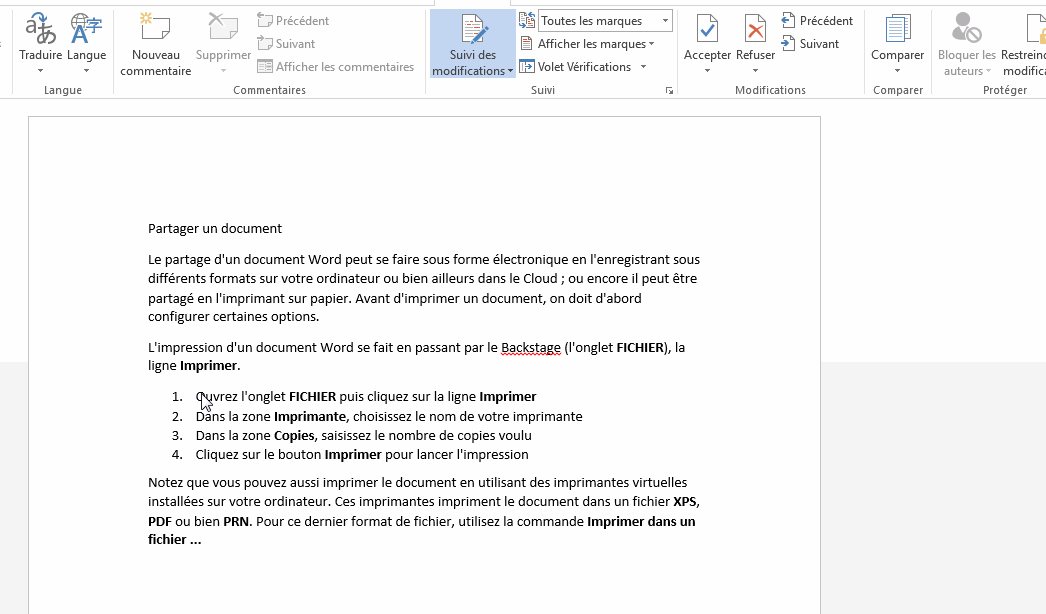The width and height of the screenshot is (1046, 614).
Task: Click 'configurer certaines options.' text
Action: pos(233,316)
